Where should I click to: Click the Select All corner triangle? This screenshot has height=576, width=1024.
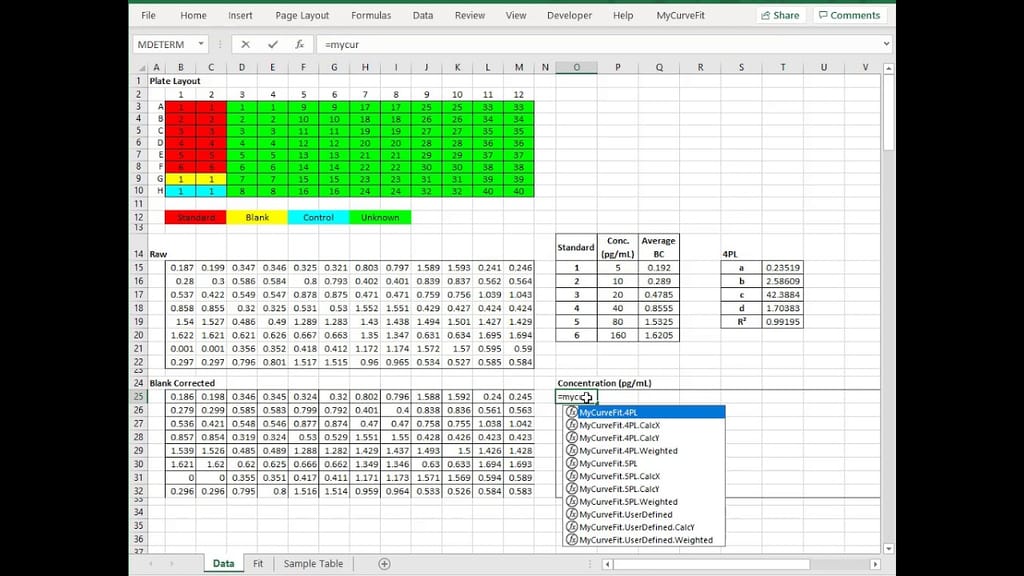[142, 67]
